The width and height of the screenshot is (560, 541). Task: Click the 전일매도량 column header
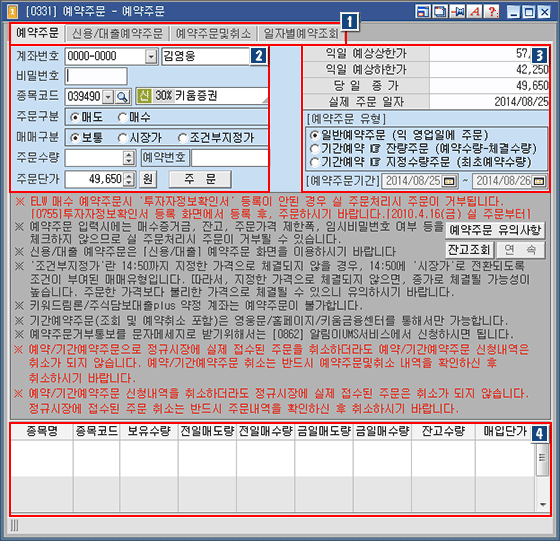(207, 431)
